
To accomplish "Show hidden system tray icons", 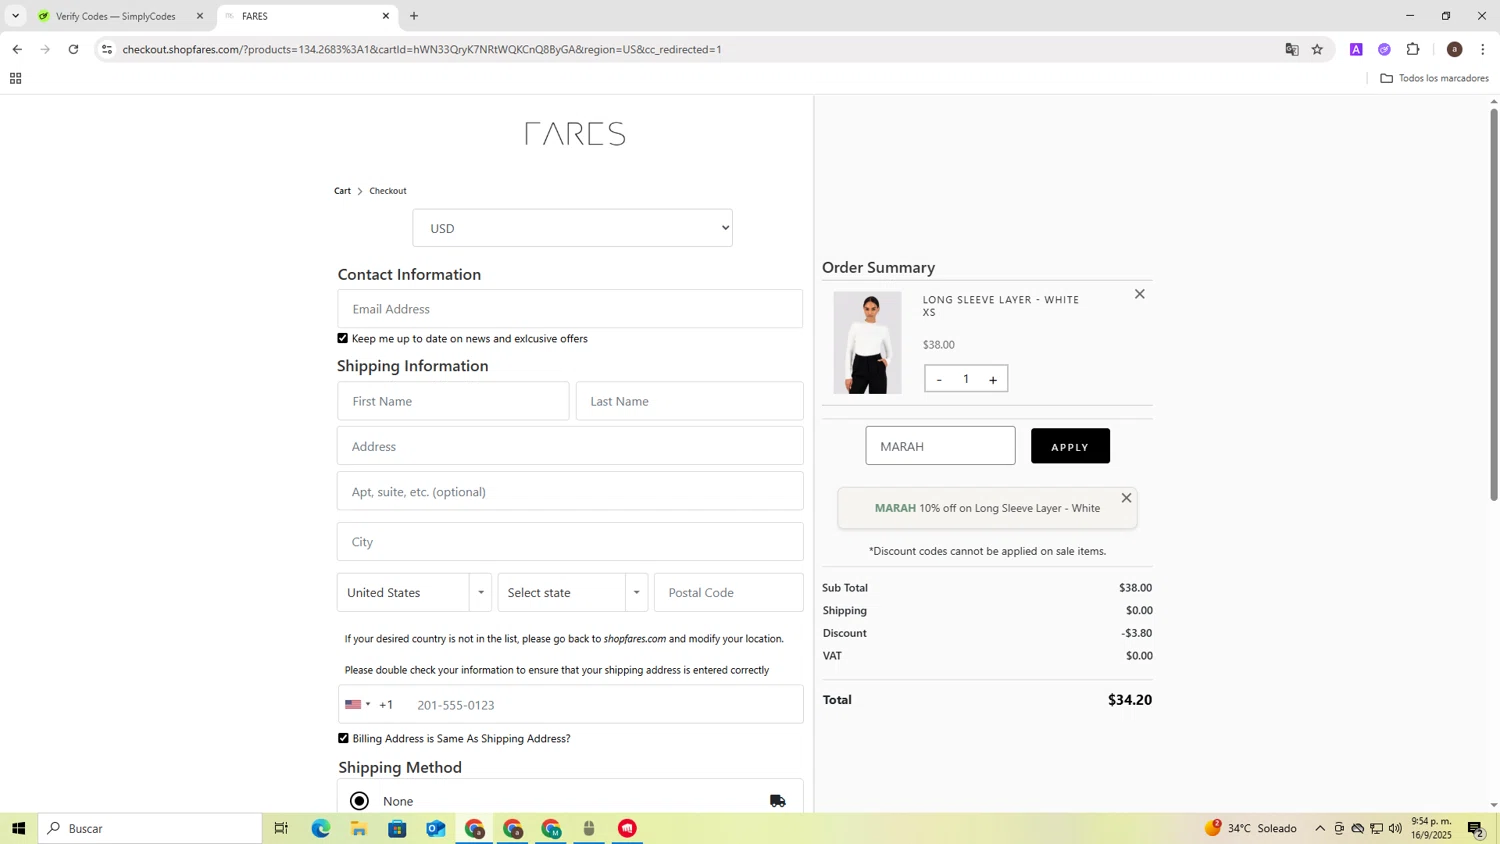I will click(x=1320, y=828).
